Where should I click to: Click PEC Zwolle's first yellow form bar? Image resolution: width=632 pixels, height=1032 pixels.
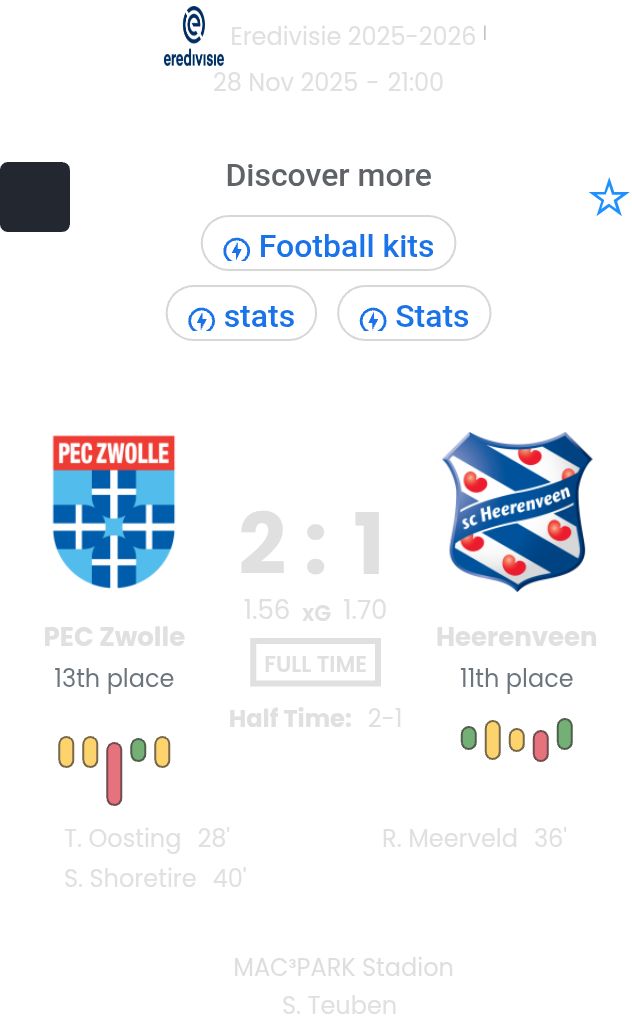[x=66, y=752]
